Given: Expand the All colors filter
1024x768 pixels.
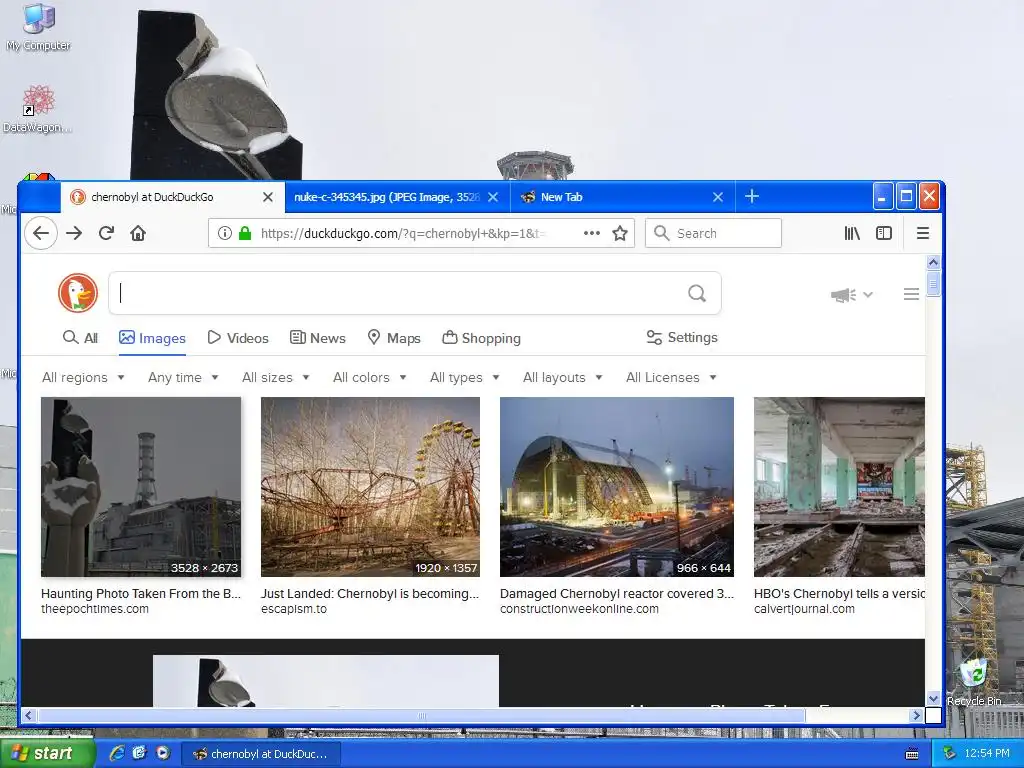Looking at the screenshot, I should [370, 377].
